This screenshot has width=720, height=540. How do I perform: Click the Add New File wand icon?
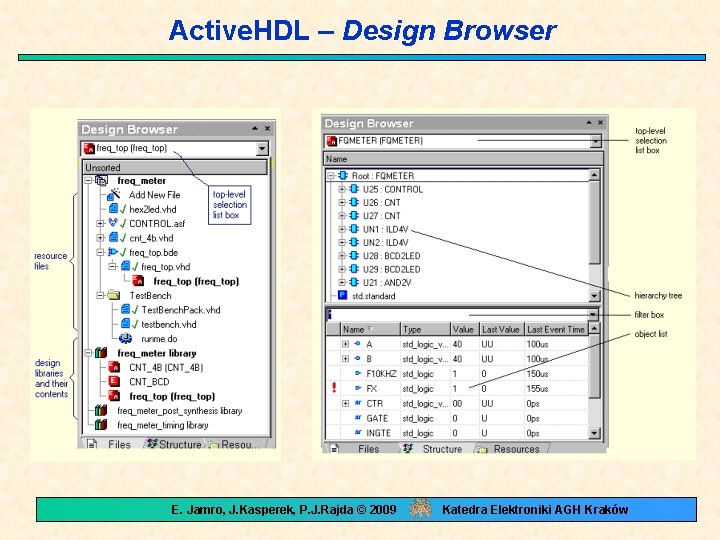pyautogui.click(x=113, y=195)
